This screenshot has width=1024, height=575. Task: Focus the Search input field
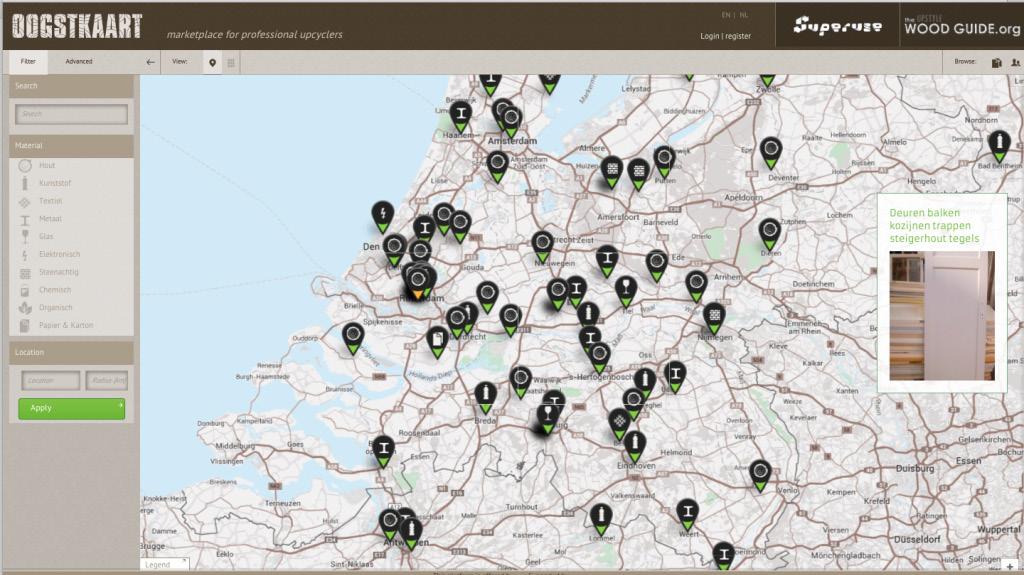(71, 114)
